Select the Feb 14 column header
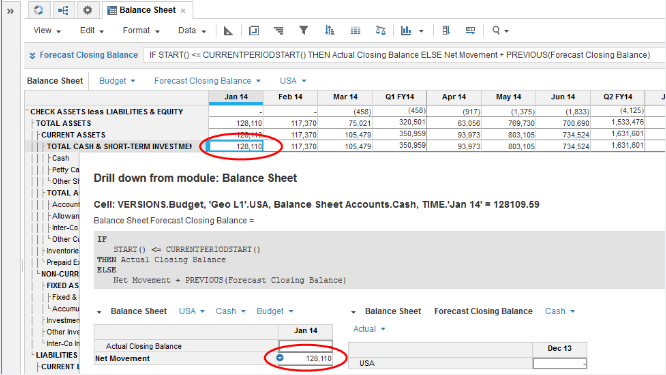Image resolution: width=666 pixels, height=375 pixels. click(291, 97)
